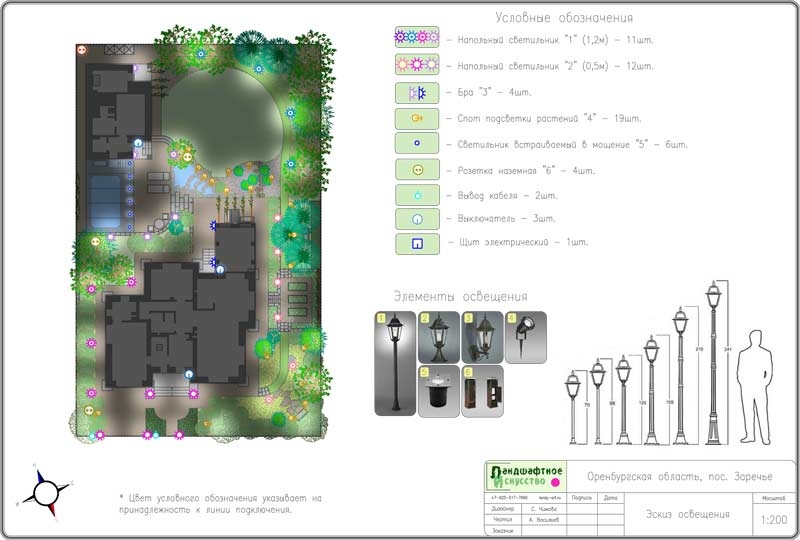The height and width of the screenshot is (540, 800).
Task: Click text "Бра "3" – 4шт."
Action: 494,92
